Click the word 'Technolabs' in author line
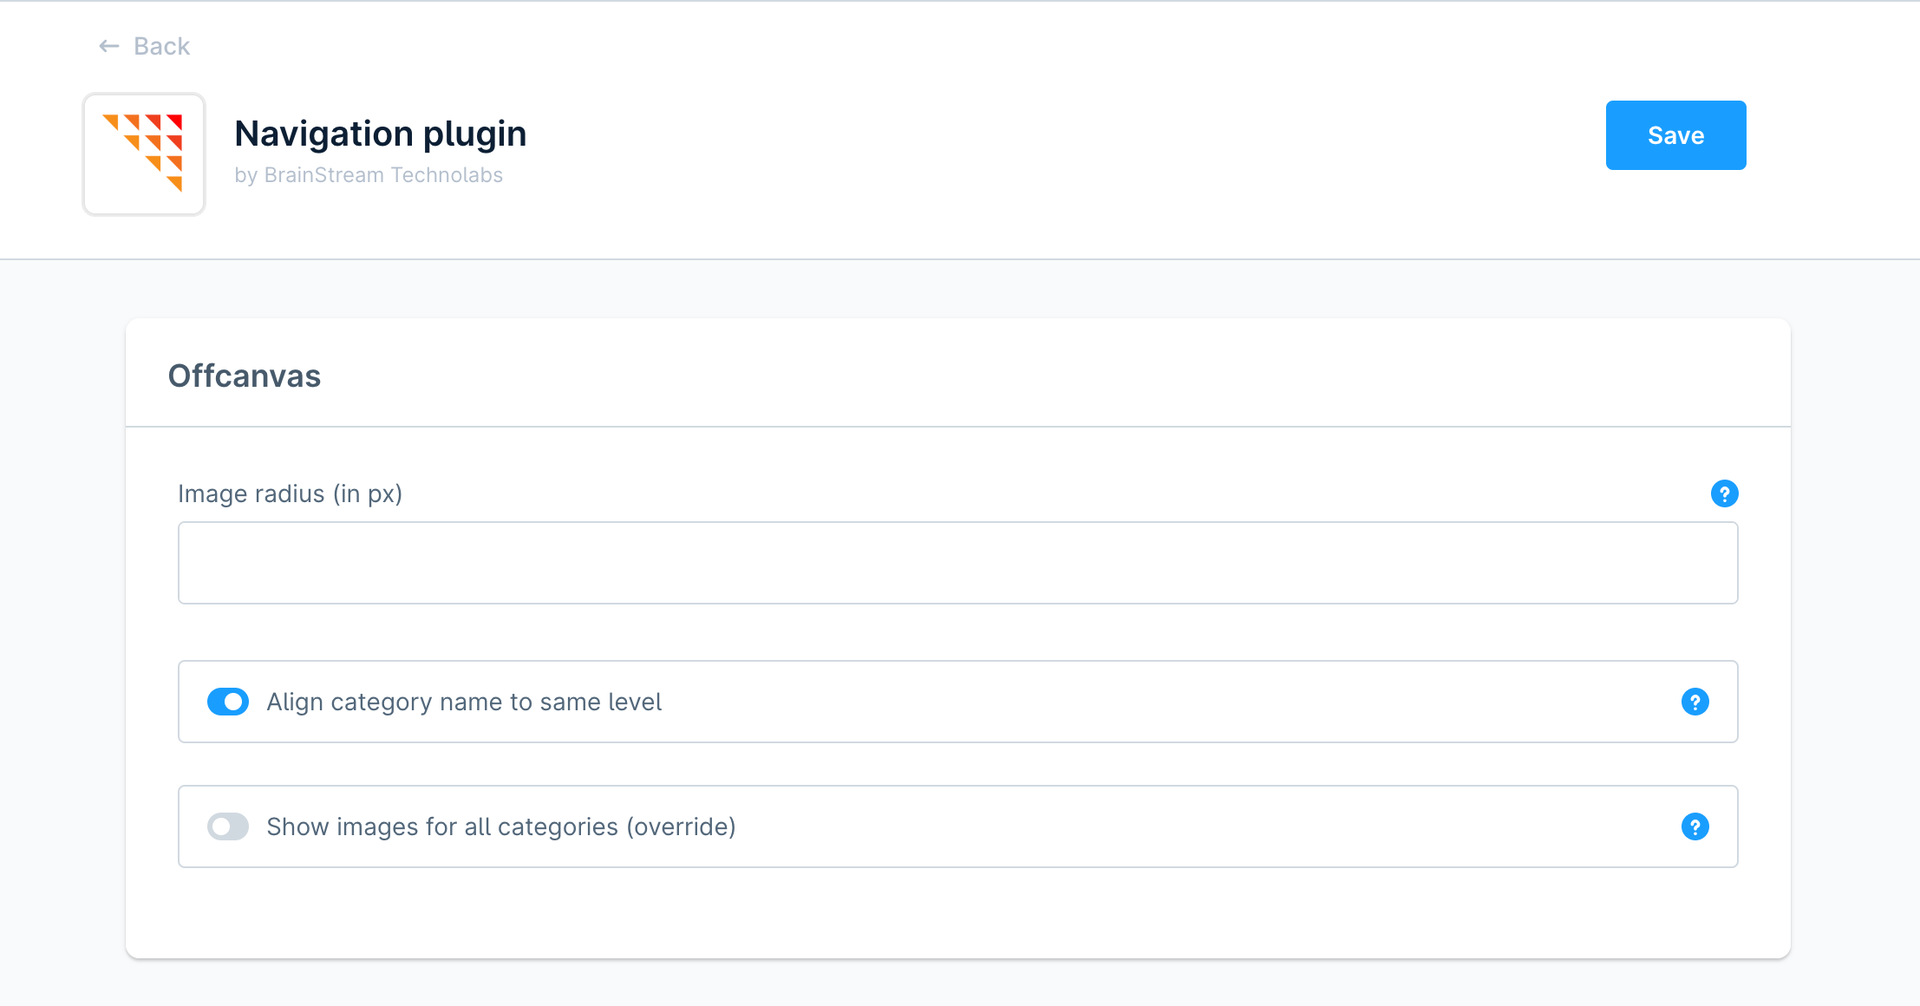Image resolution: width=1920 pixels, height=1006 pixels. 446,175
